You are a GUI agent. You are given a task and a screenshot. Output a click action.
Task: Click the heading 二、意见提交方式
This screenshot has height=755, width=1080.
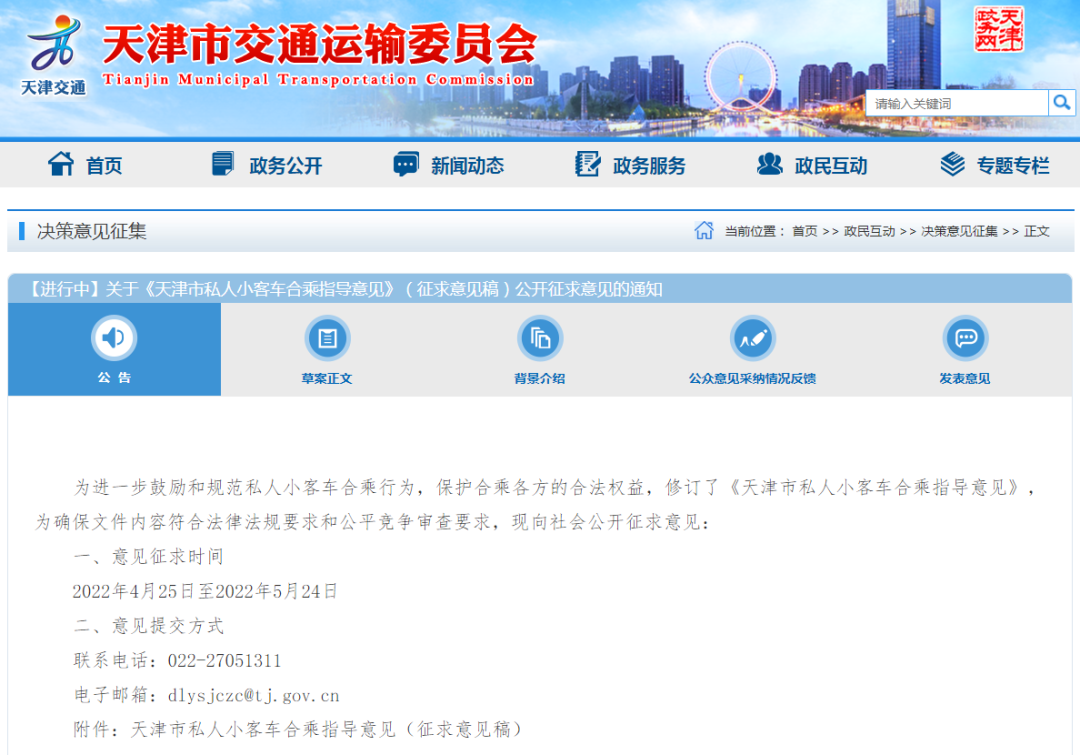point(149,626)
